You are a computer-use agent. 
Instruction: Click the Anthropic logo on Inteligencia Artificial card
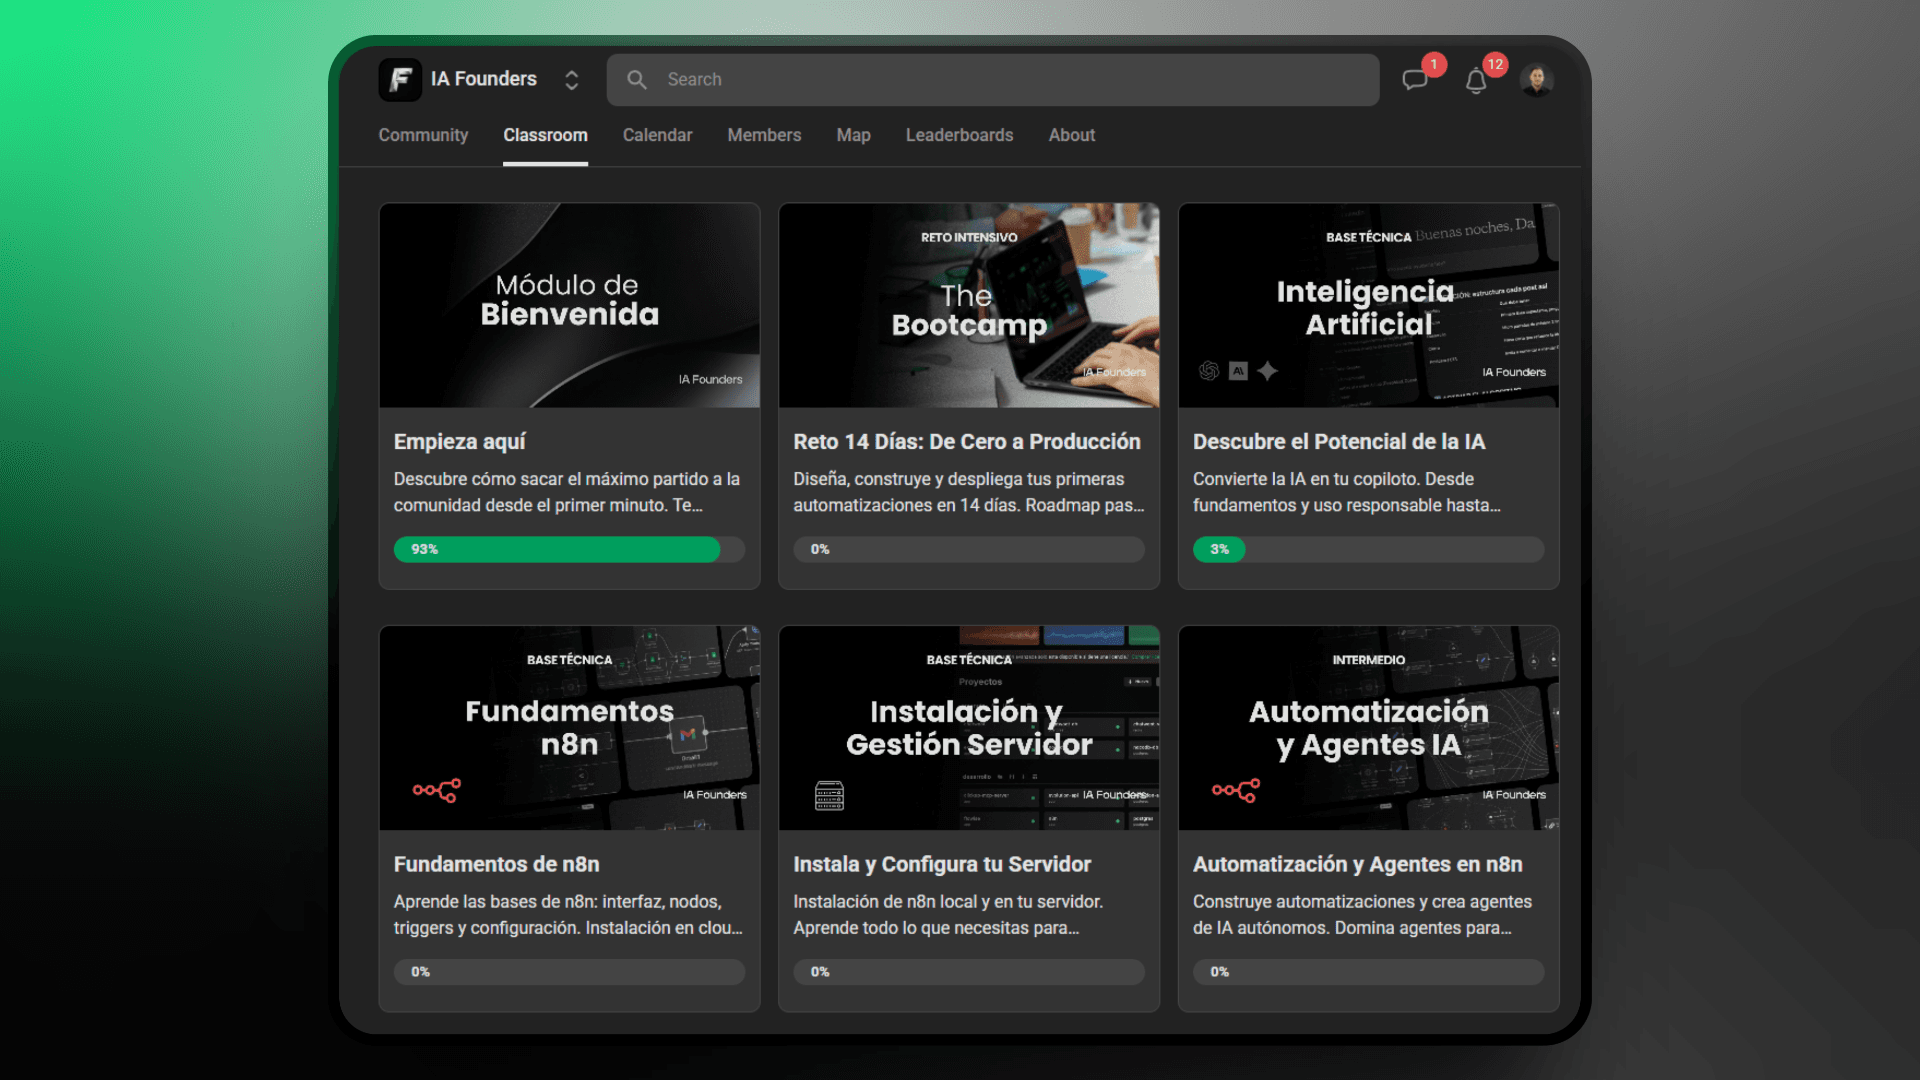point(1238,371)
